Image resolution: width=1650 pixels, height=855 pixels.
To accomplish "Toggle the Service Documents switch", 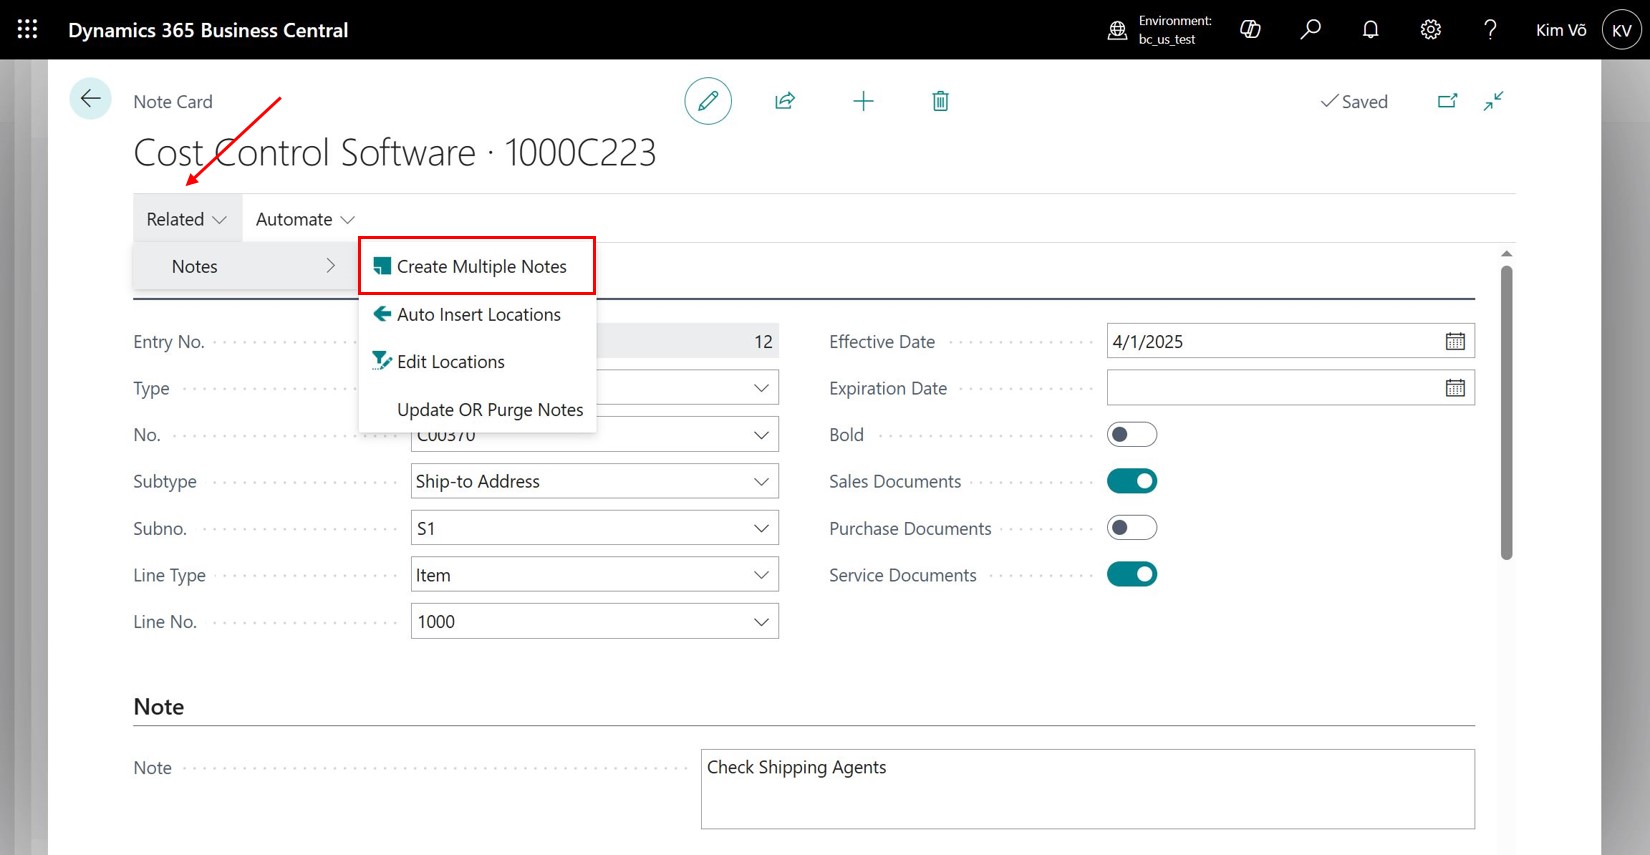I will tap(1132, 575).
